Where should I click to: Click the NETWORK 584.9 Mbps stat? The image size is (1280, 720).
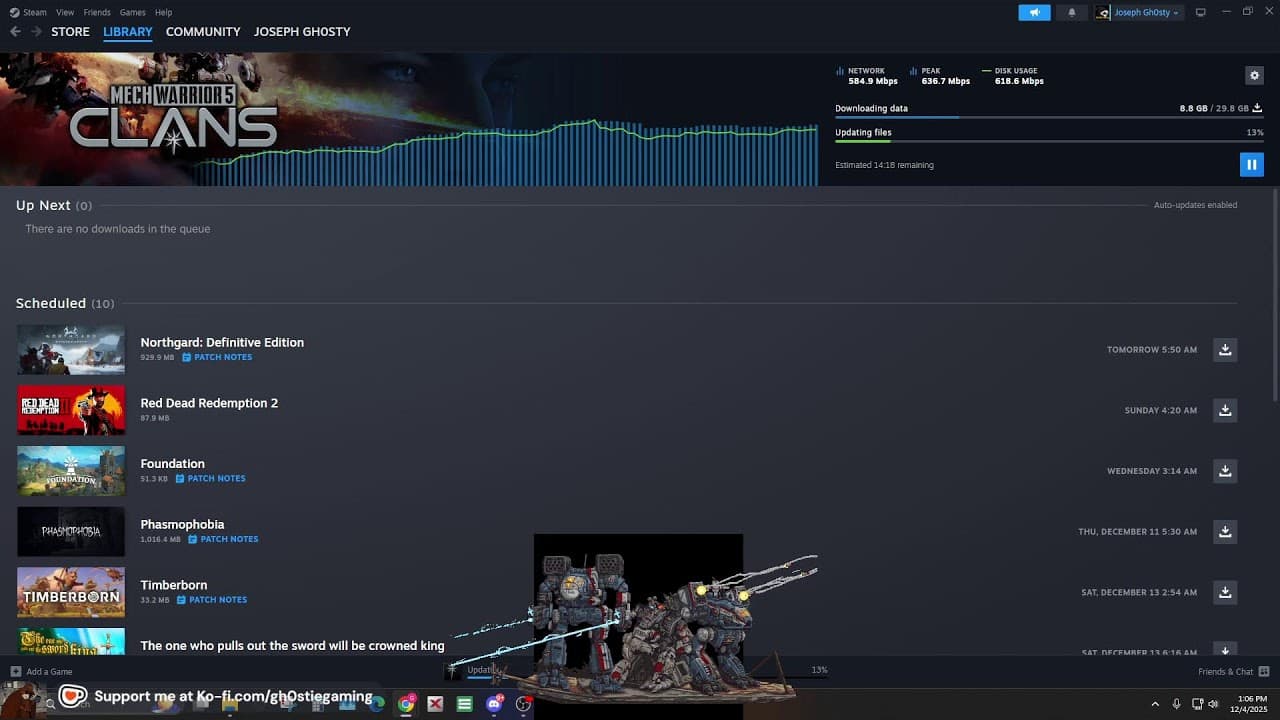[x=867, y=76]
